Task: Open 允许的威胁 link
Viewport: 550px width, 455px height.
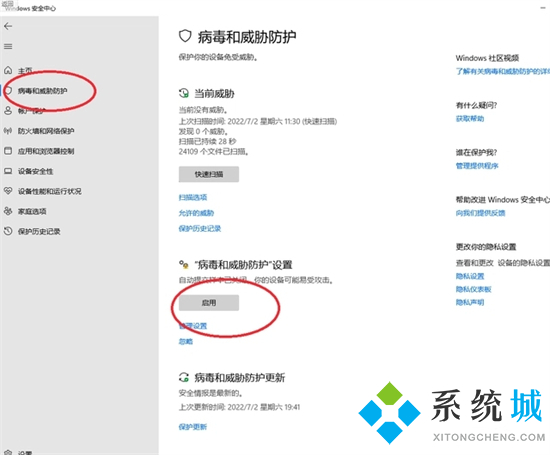Action: (196, 213)
